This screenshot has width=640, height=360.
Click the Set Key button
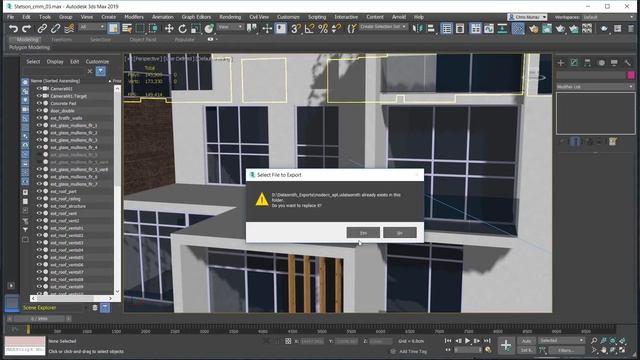click(x=527, y=350)
